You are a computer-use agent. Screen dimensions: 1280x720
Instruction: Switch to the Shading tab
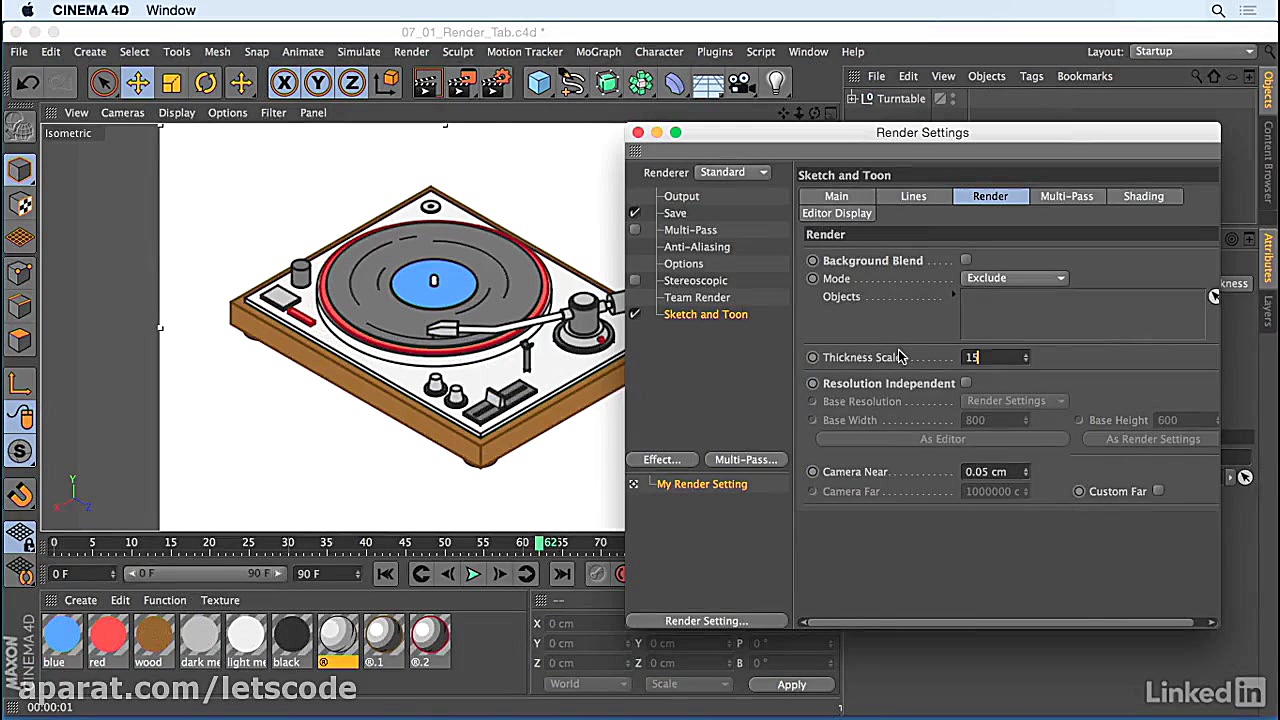tap(1143, 196)
